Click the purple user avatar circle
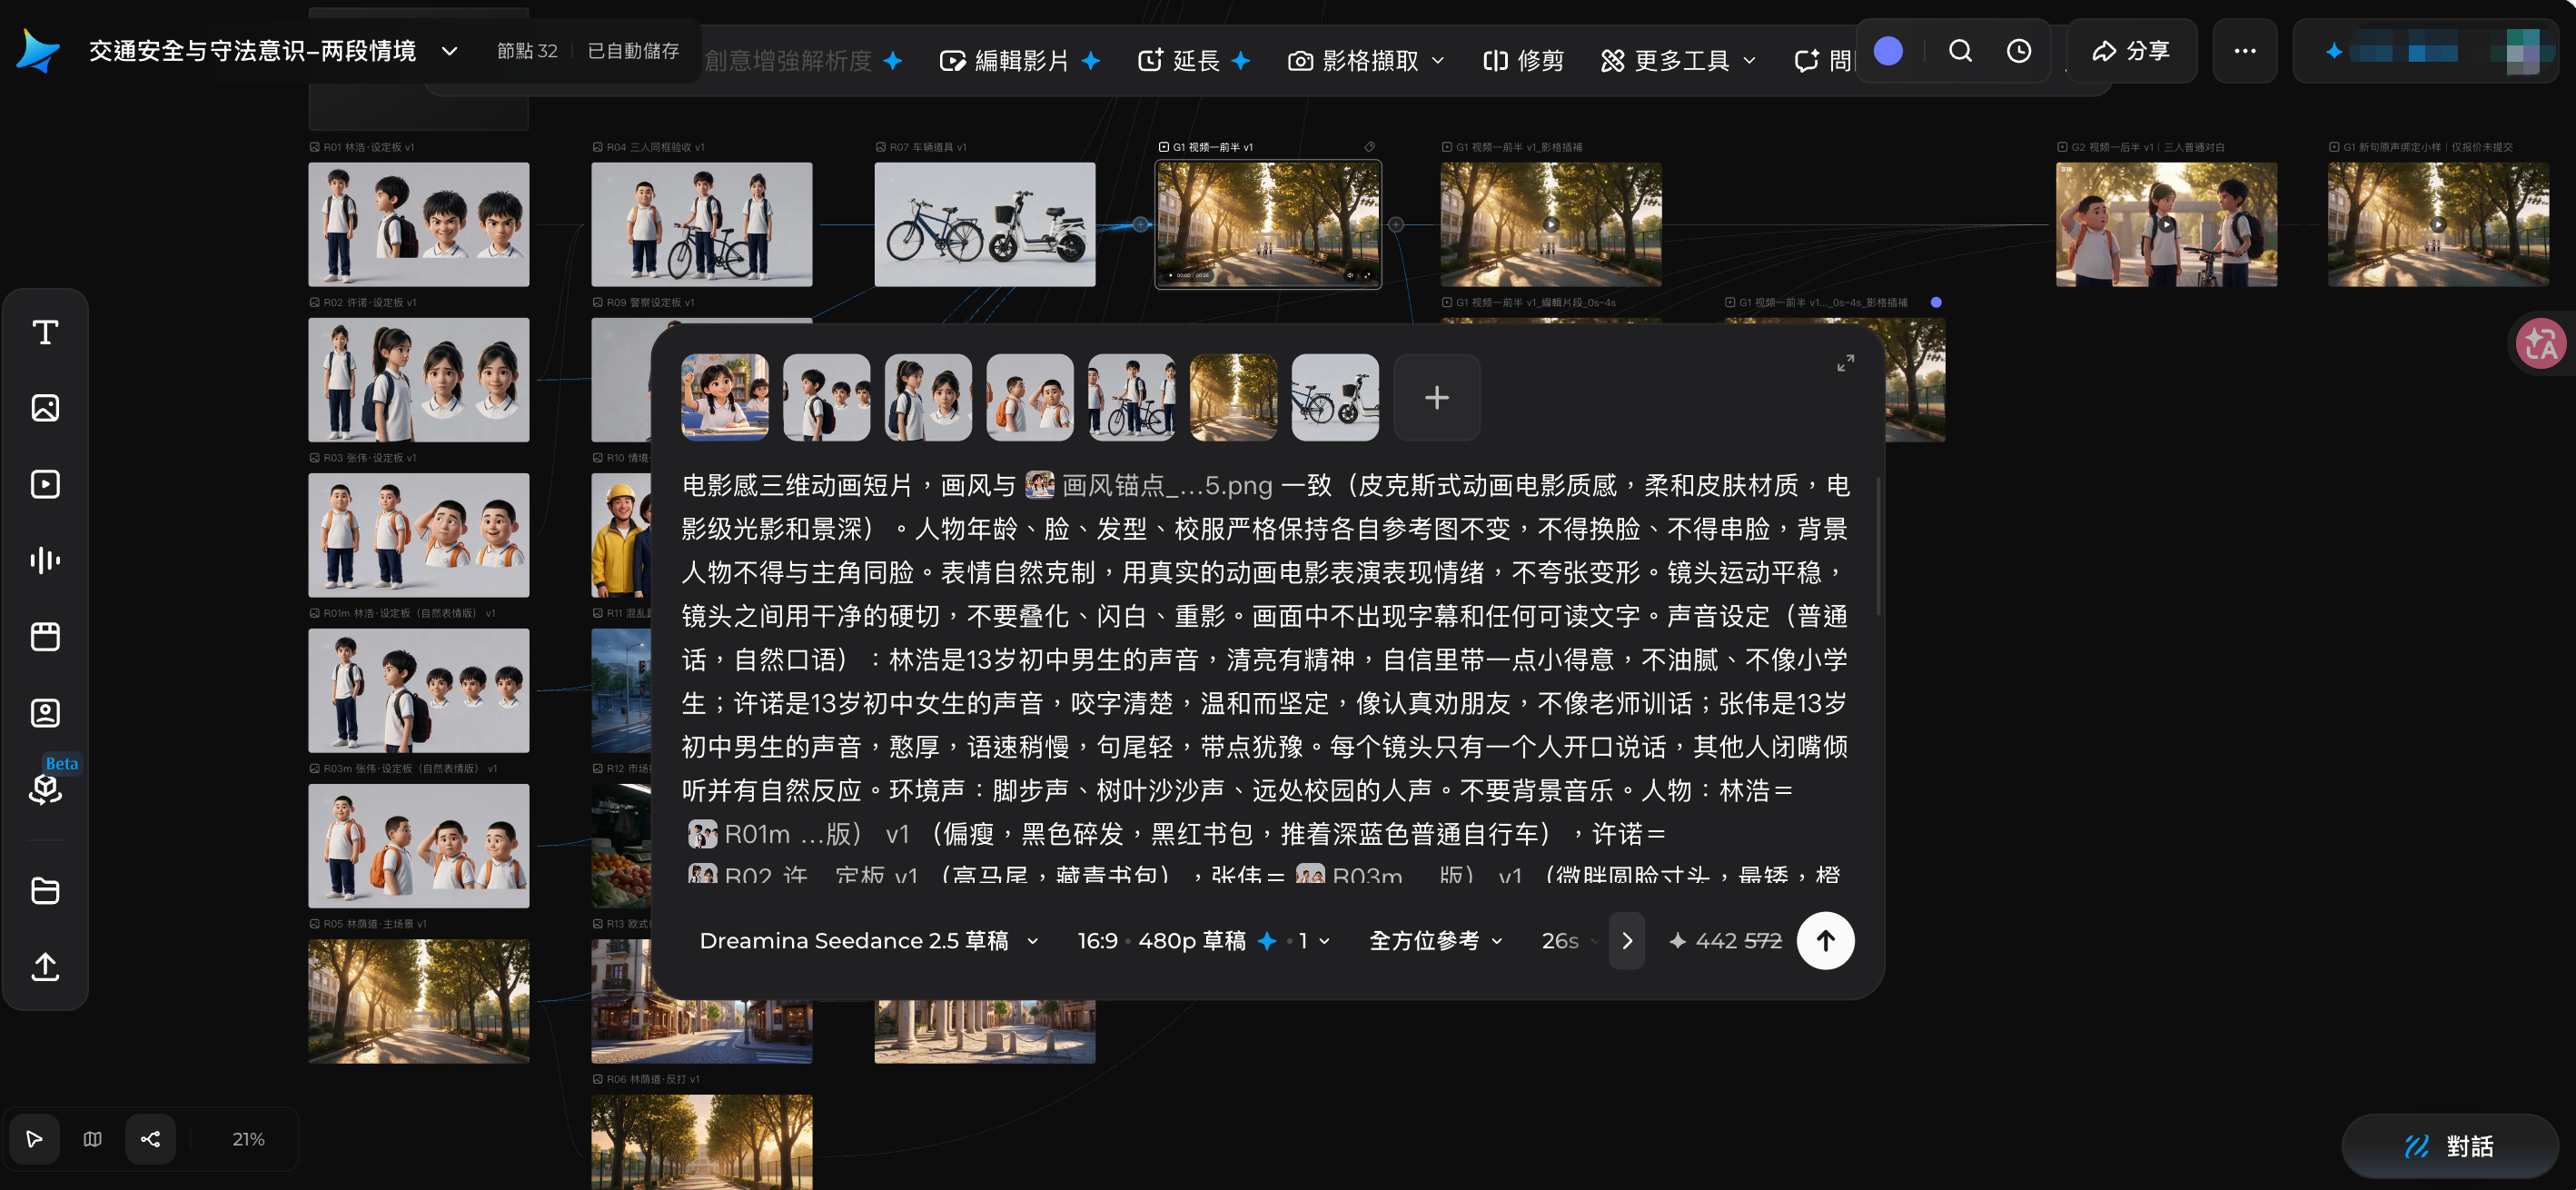 tap(1887, 51)
